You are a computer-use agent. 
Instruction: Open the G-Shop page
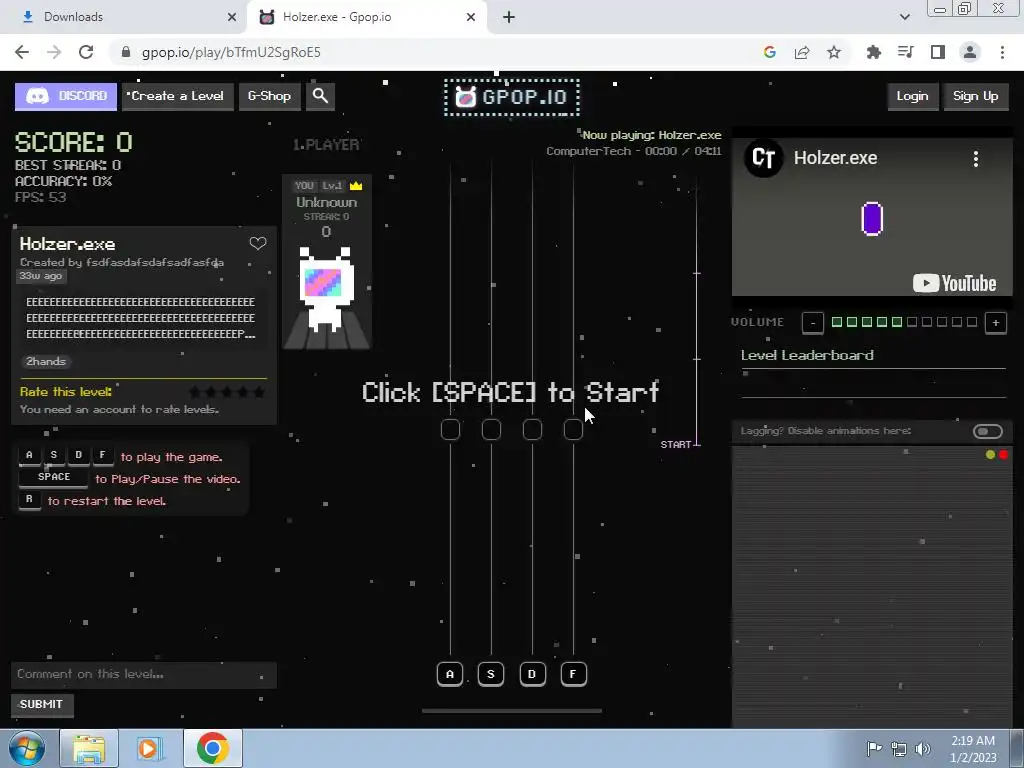click(x=269, y=97)
